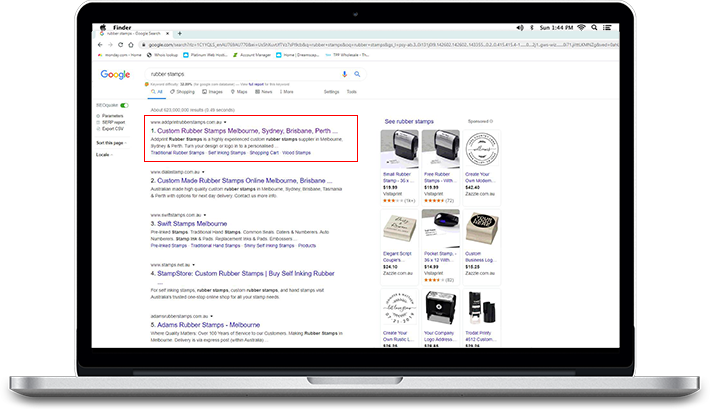The height and width of the screenshot is (410, 710).
Task: Expand the Sort this page dropdown
Action: pos(111,143)
